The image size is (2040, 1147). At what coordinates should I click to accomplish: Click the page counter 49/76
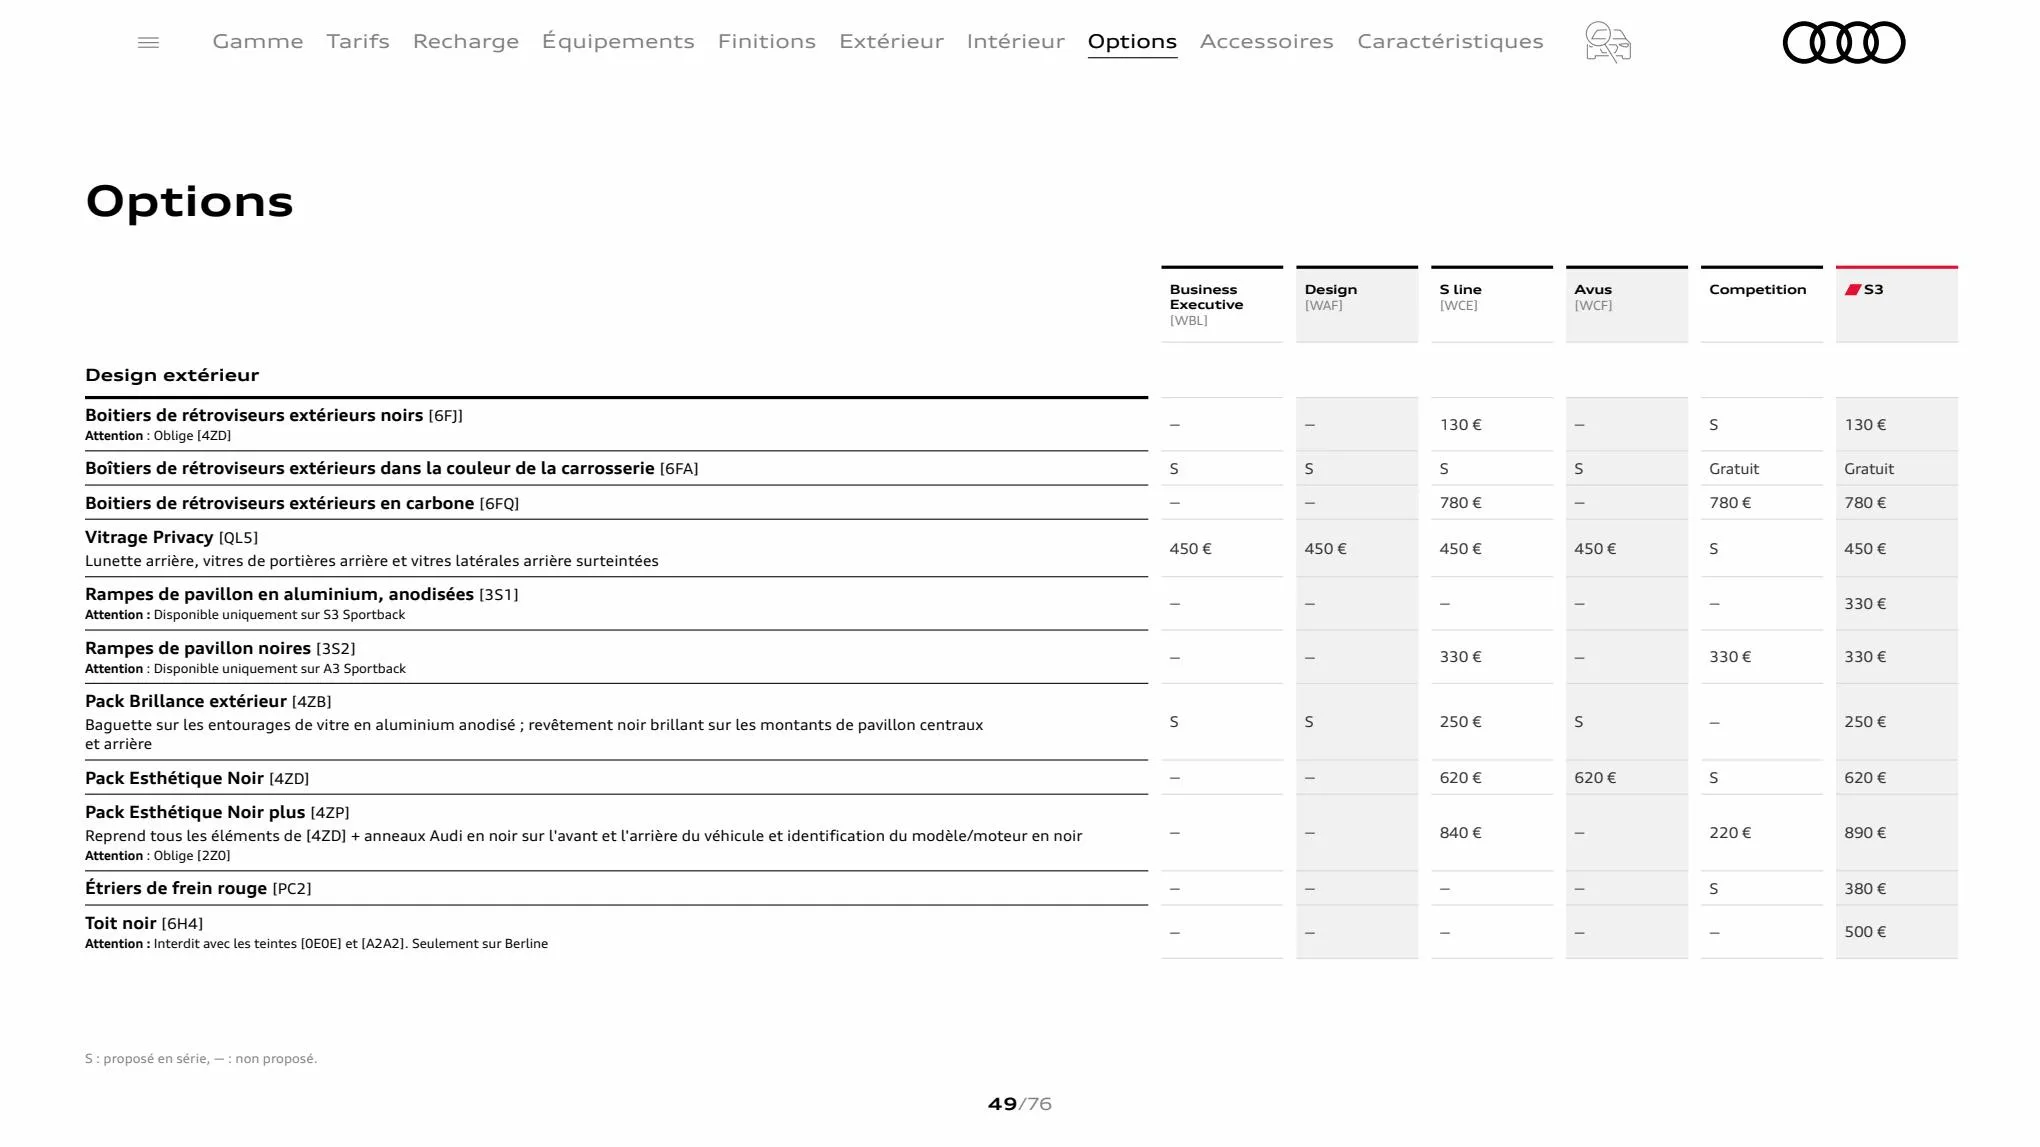[1020, 1104]
